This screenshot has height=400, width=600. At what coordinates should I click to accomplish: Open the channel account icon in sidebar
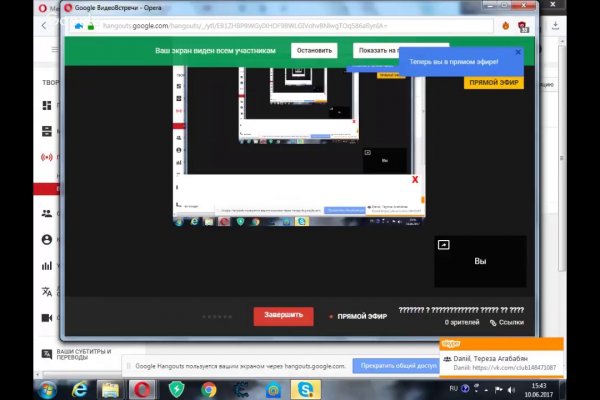tap(46, 240)
